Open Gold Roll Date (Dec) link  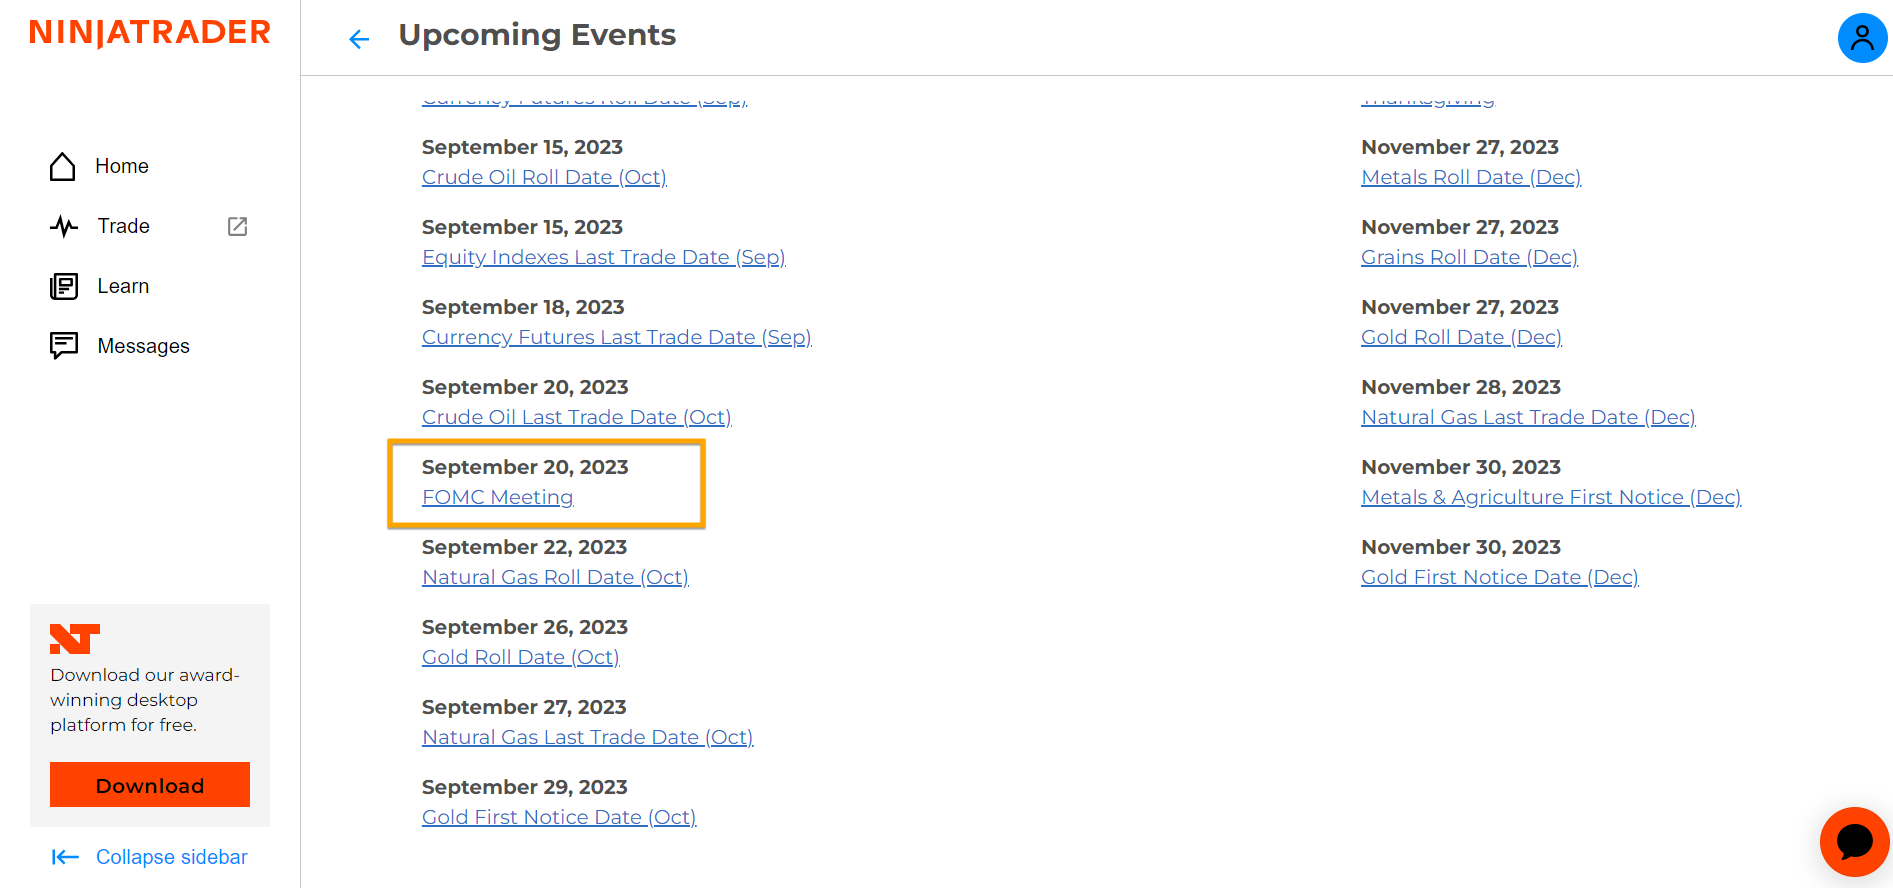pos(1461,337)
